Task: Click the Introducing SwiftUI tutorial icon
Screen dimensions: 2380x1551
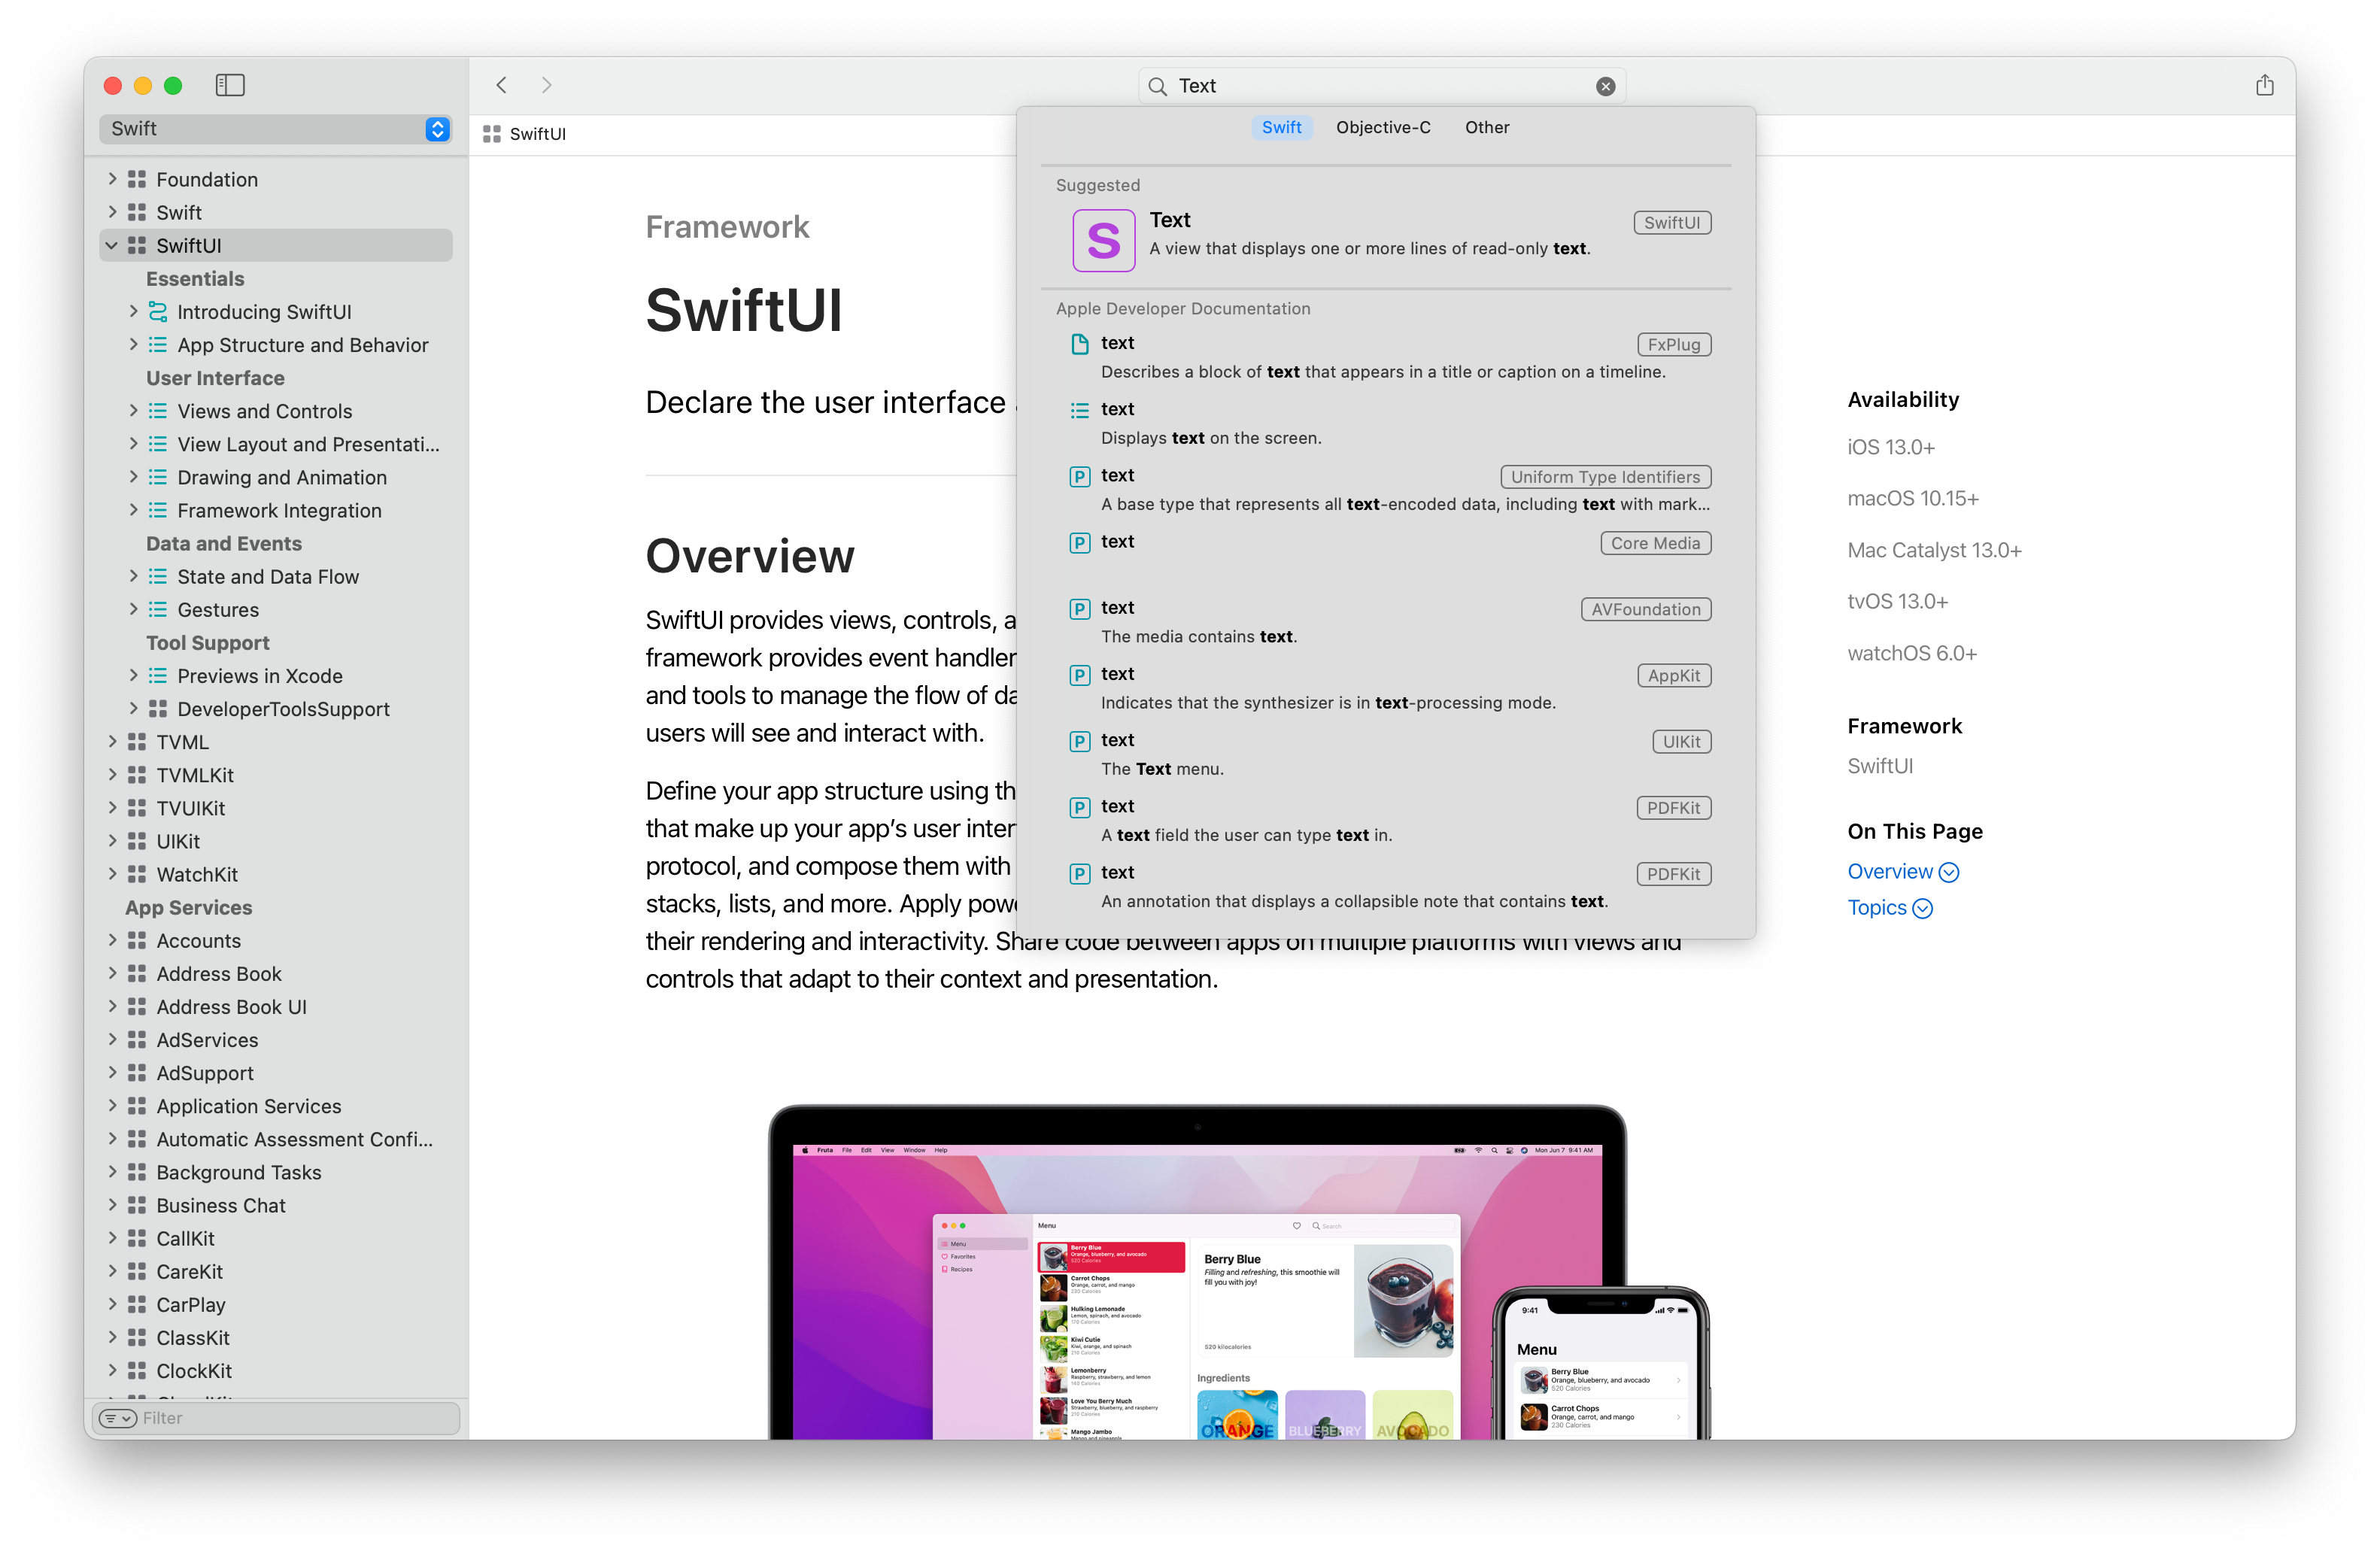Action: (159, 311)
